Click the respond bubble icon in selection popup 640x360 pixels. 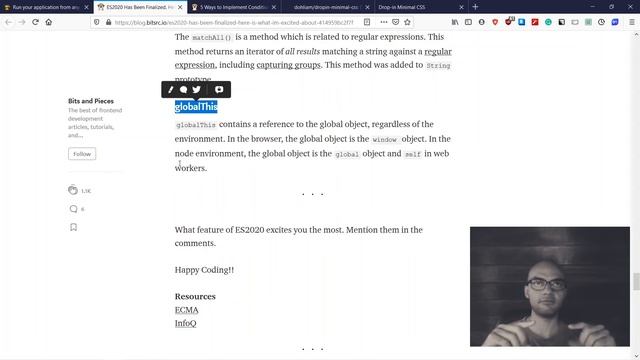(x=184, y=89)
